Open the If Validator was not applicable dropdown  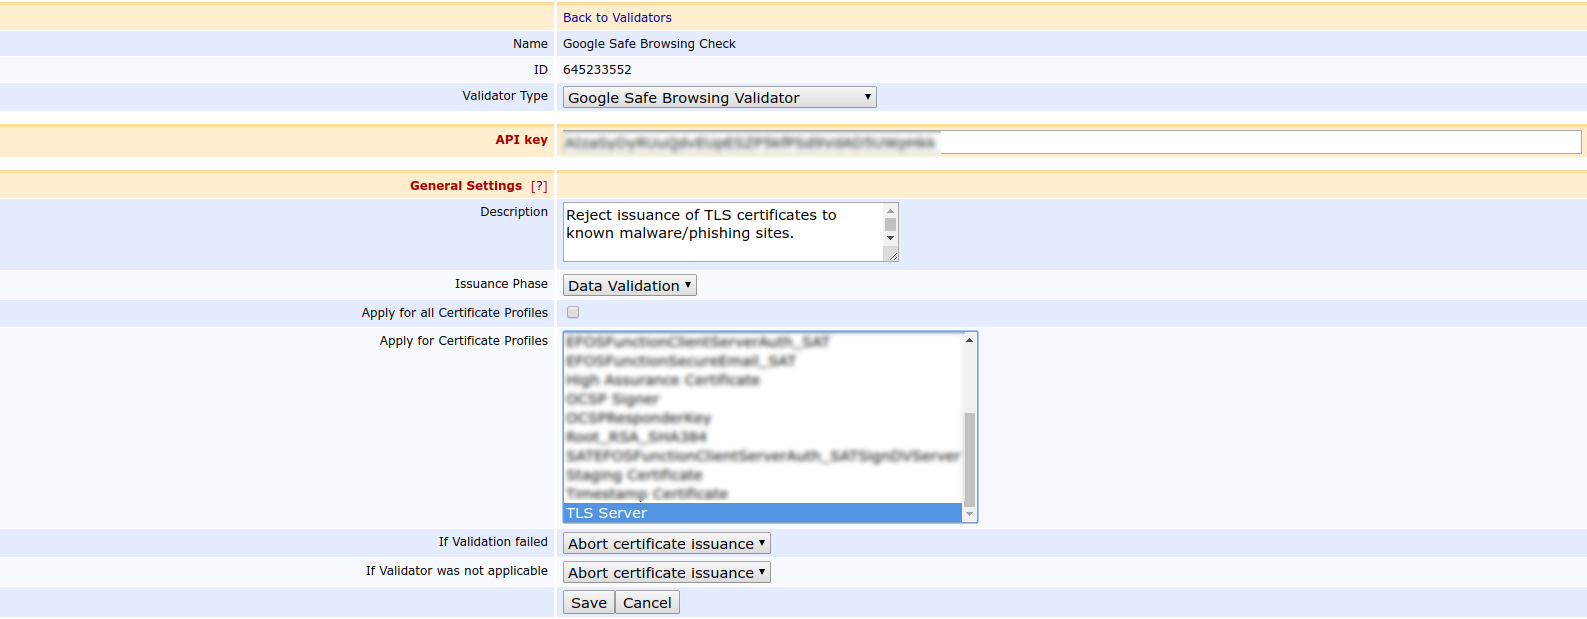coord(666,573)
